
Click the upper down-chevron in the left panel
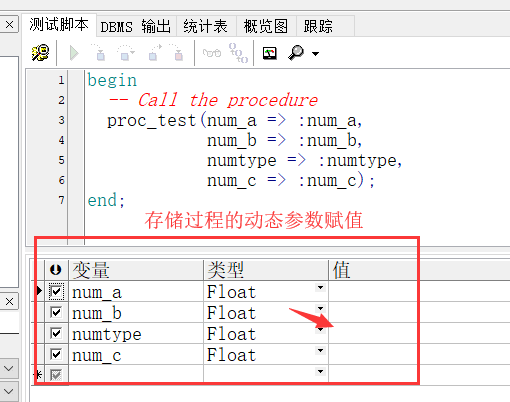(9, 368)
